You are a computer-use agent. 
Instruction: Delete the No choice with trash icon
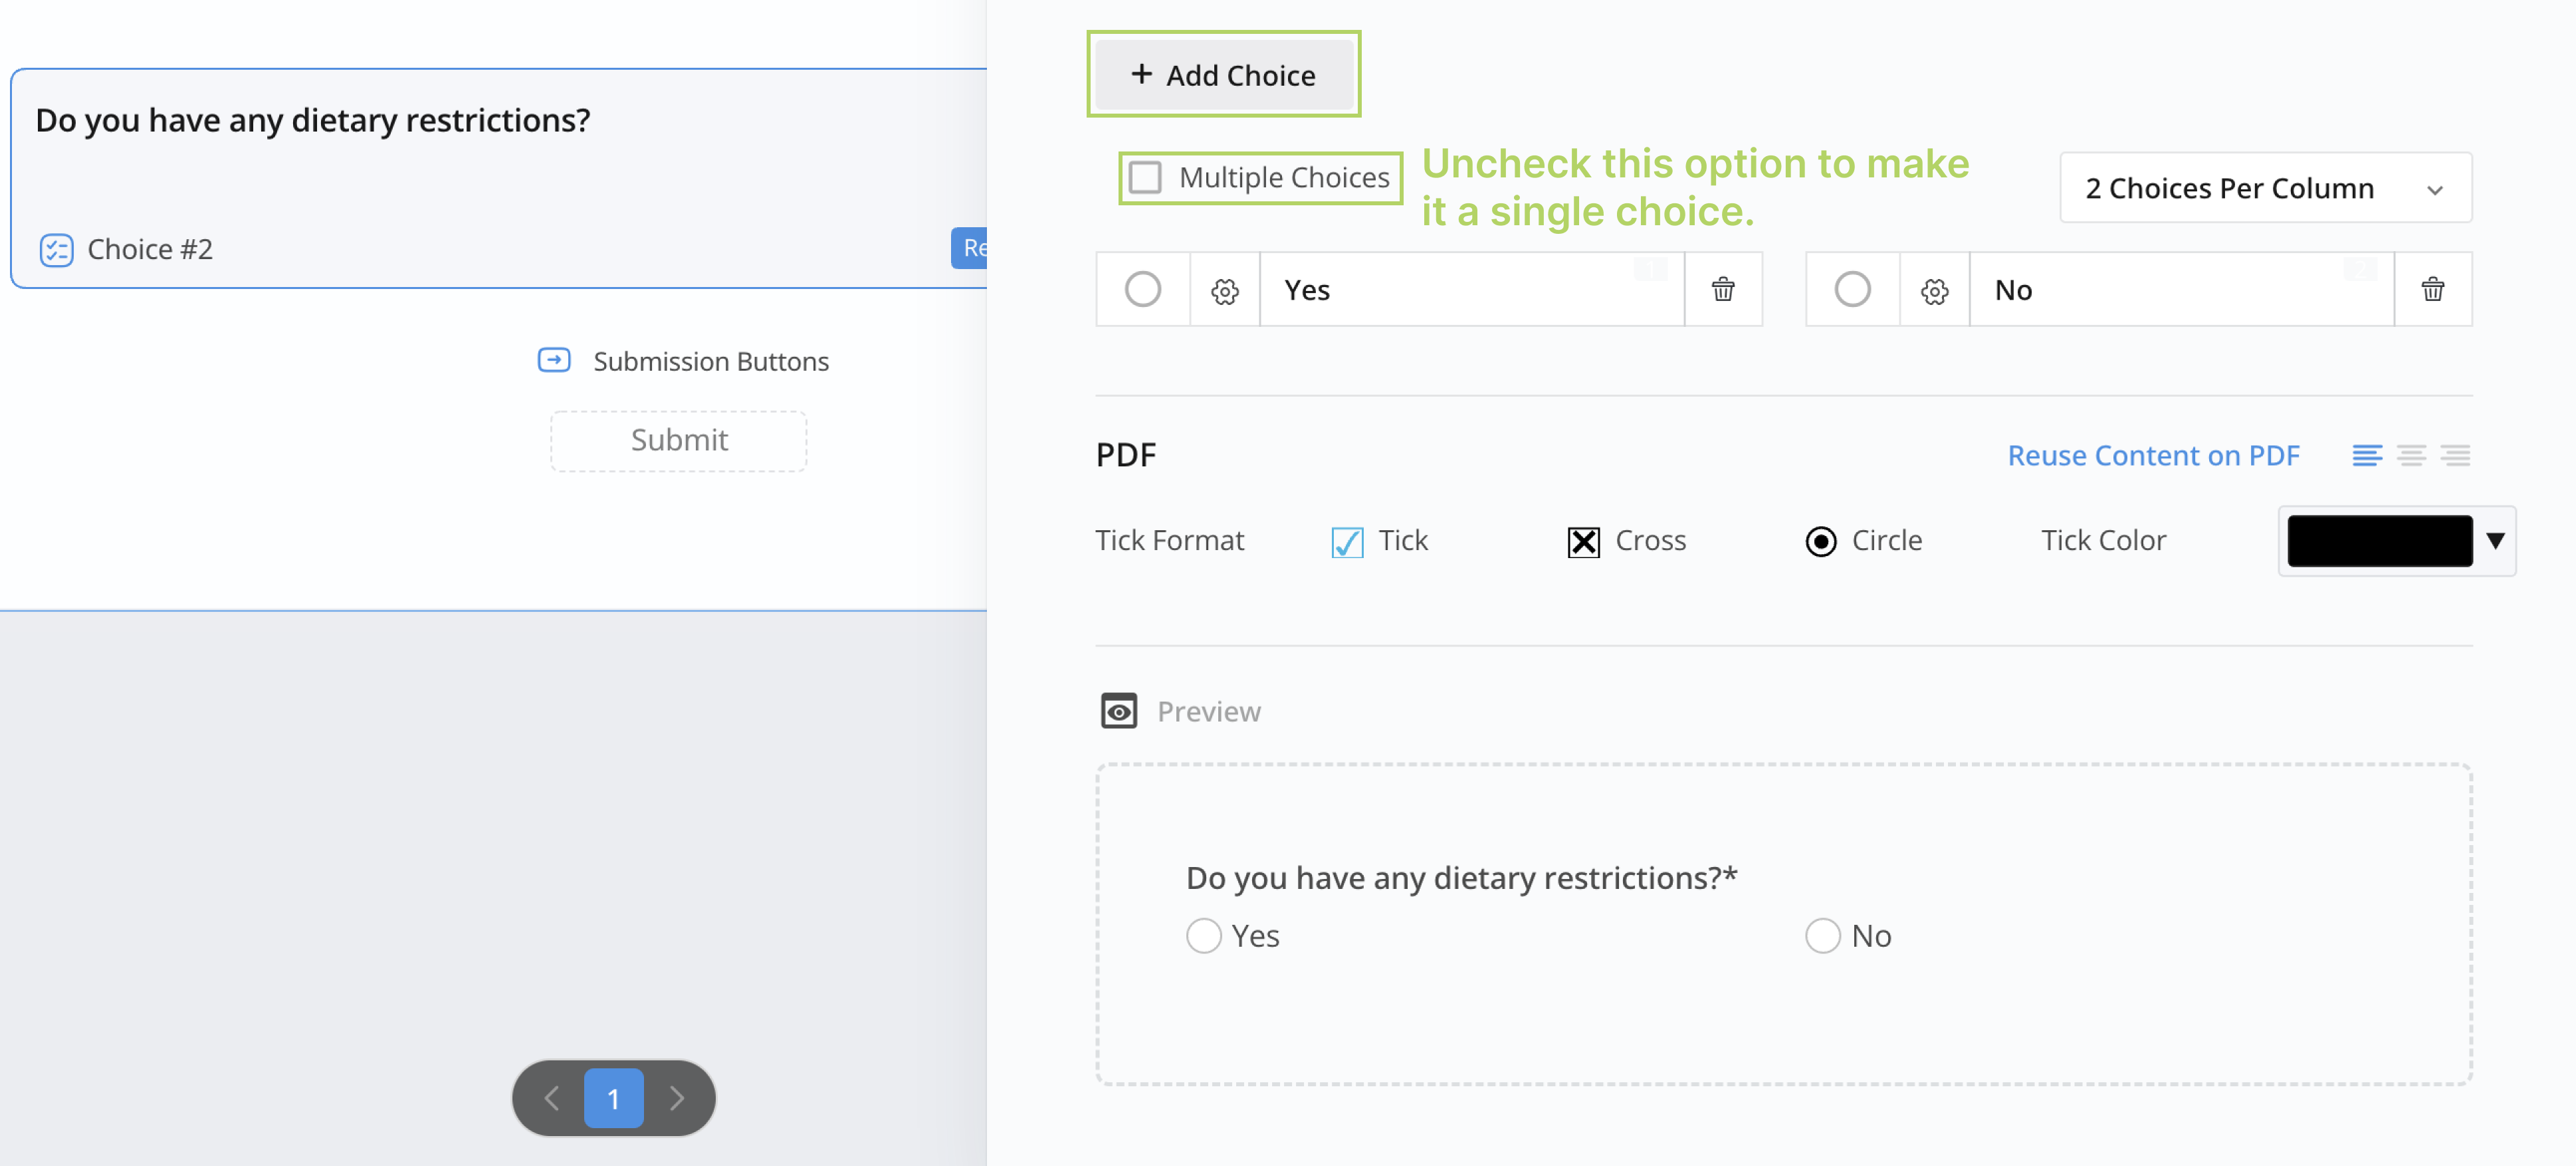point(2432,290)
